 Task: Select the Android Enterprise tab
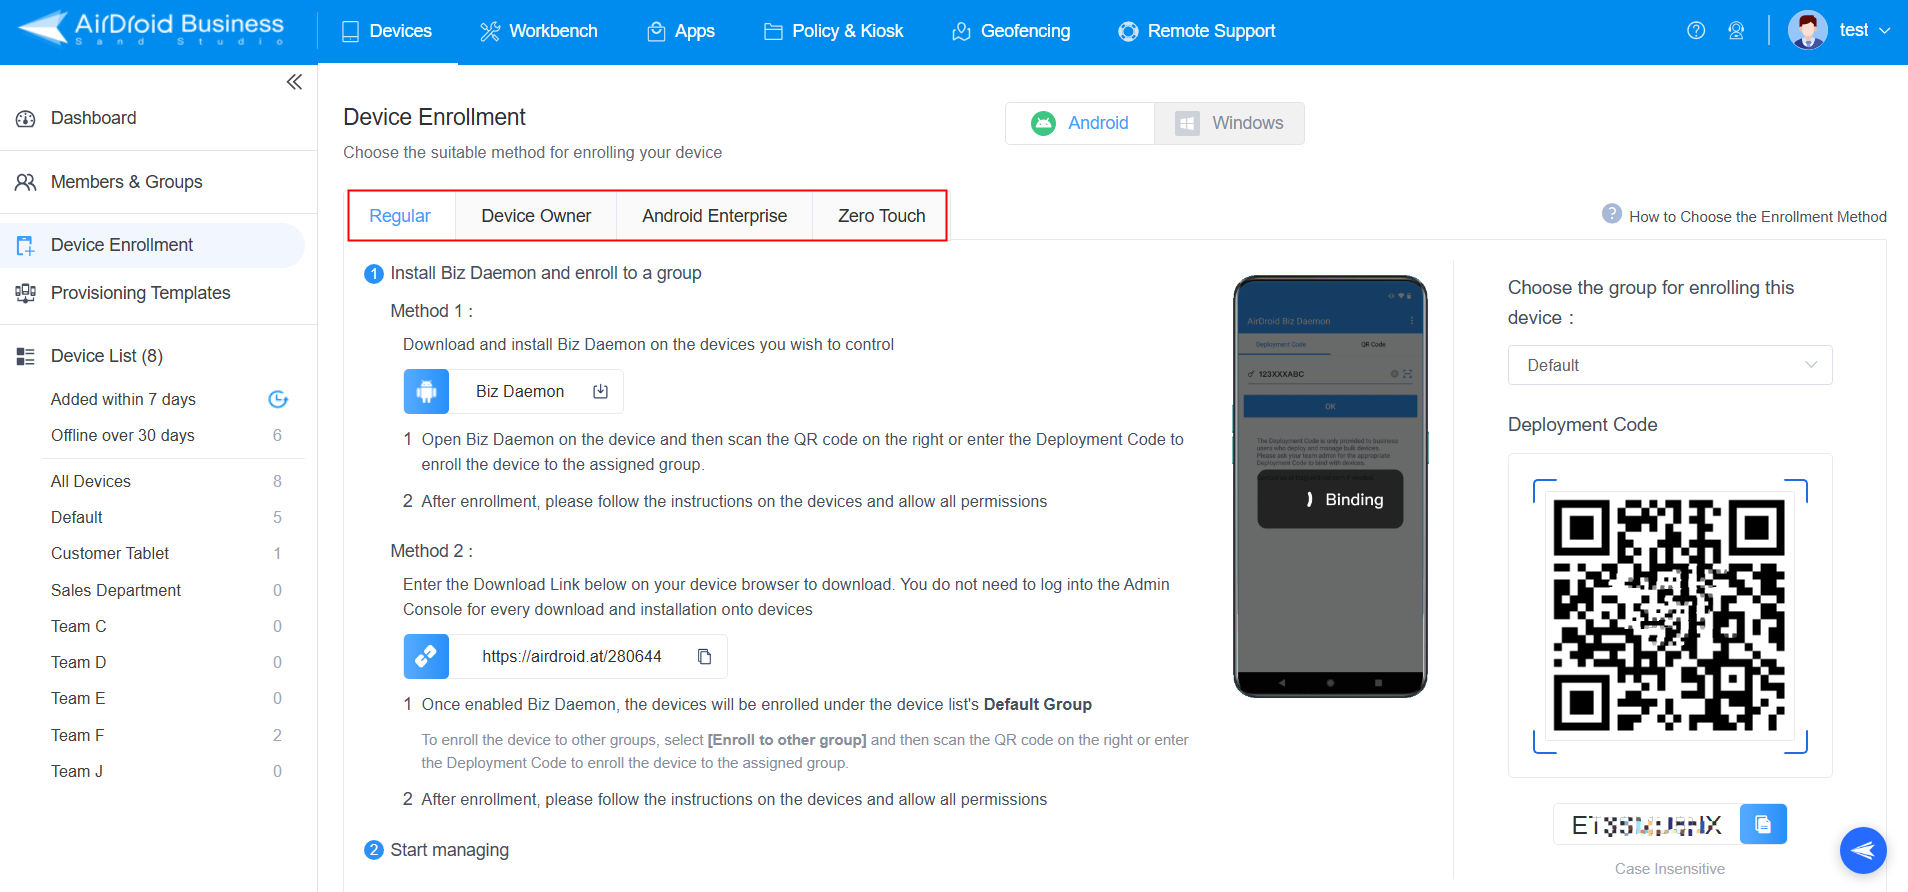tap(714, 216)
